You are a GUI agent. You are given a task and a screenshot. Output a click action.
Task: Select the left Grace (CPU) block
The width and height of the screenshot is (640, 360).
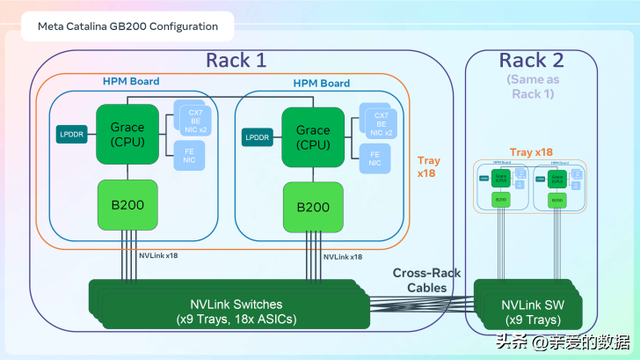127,134
